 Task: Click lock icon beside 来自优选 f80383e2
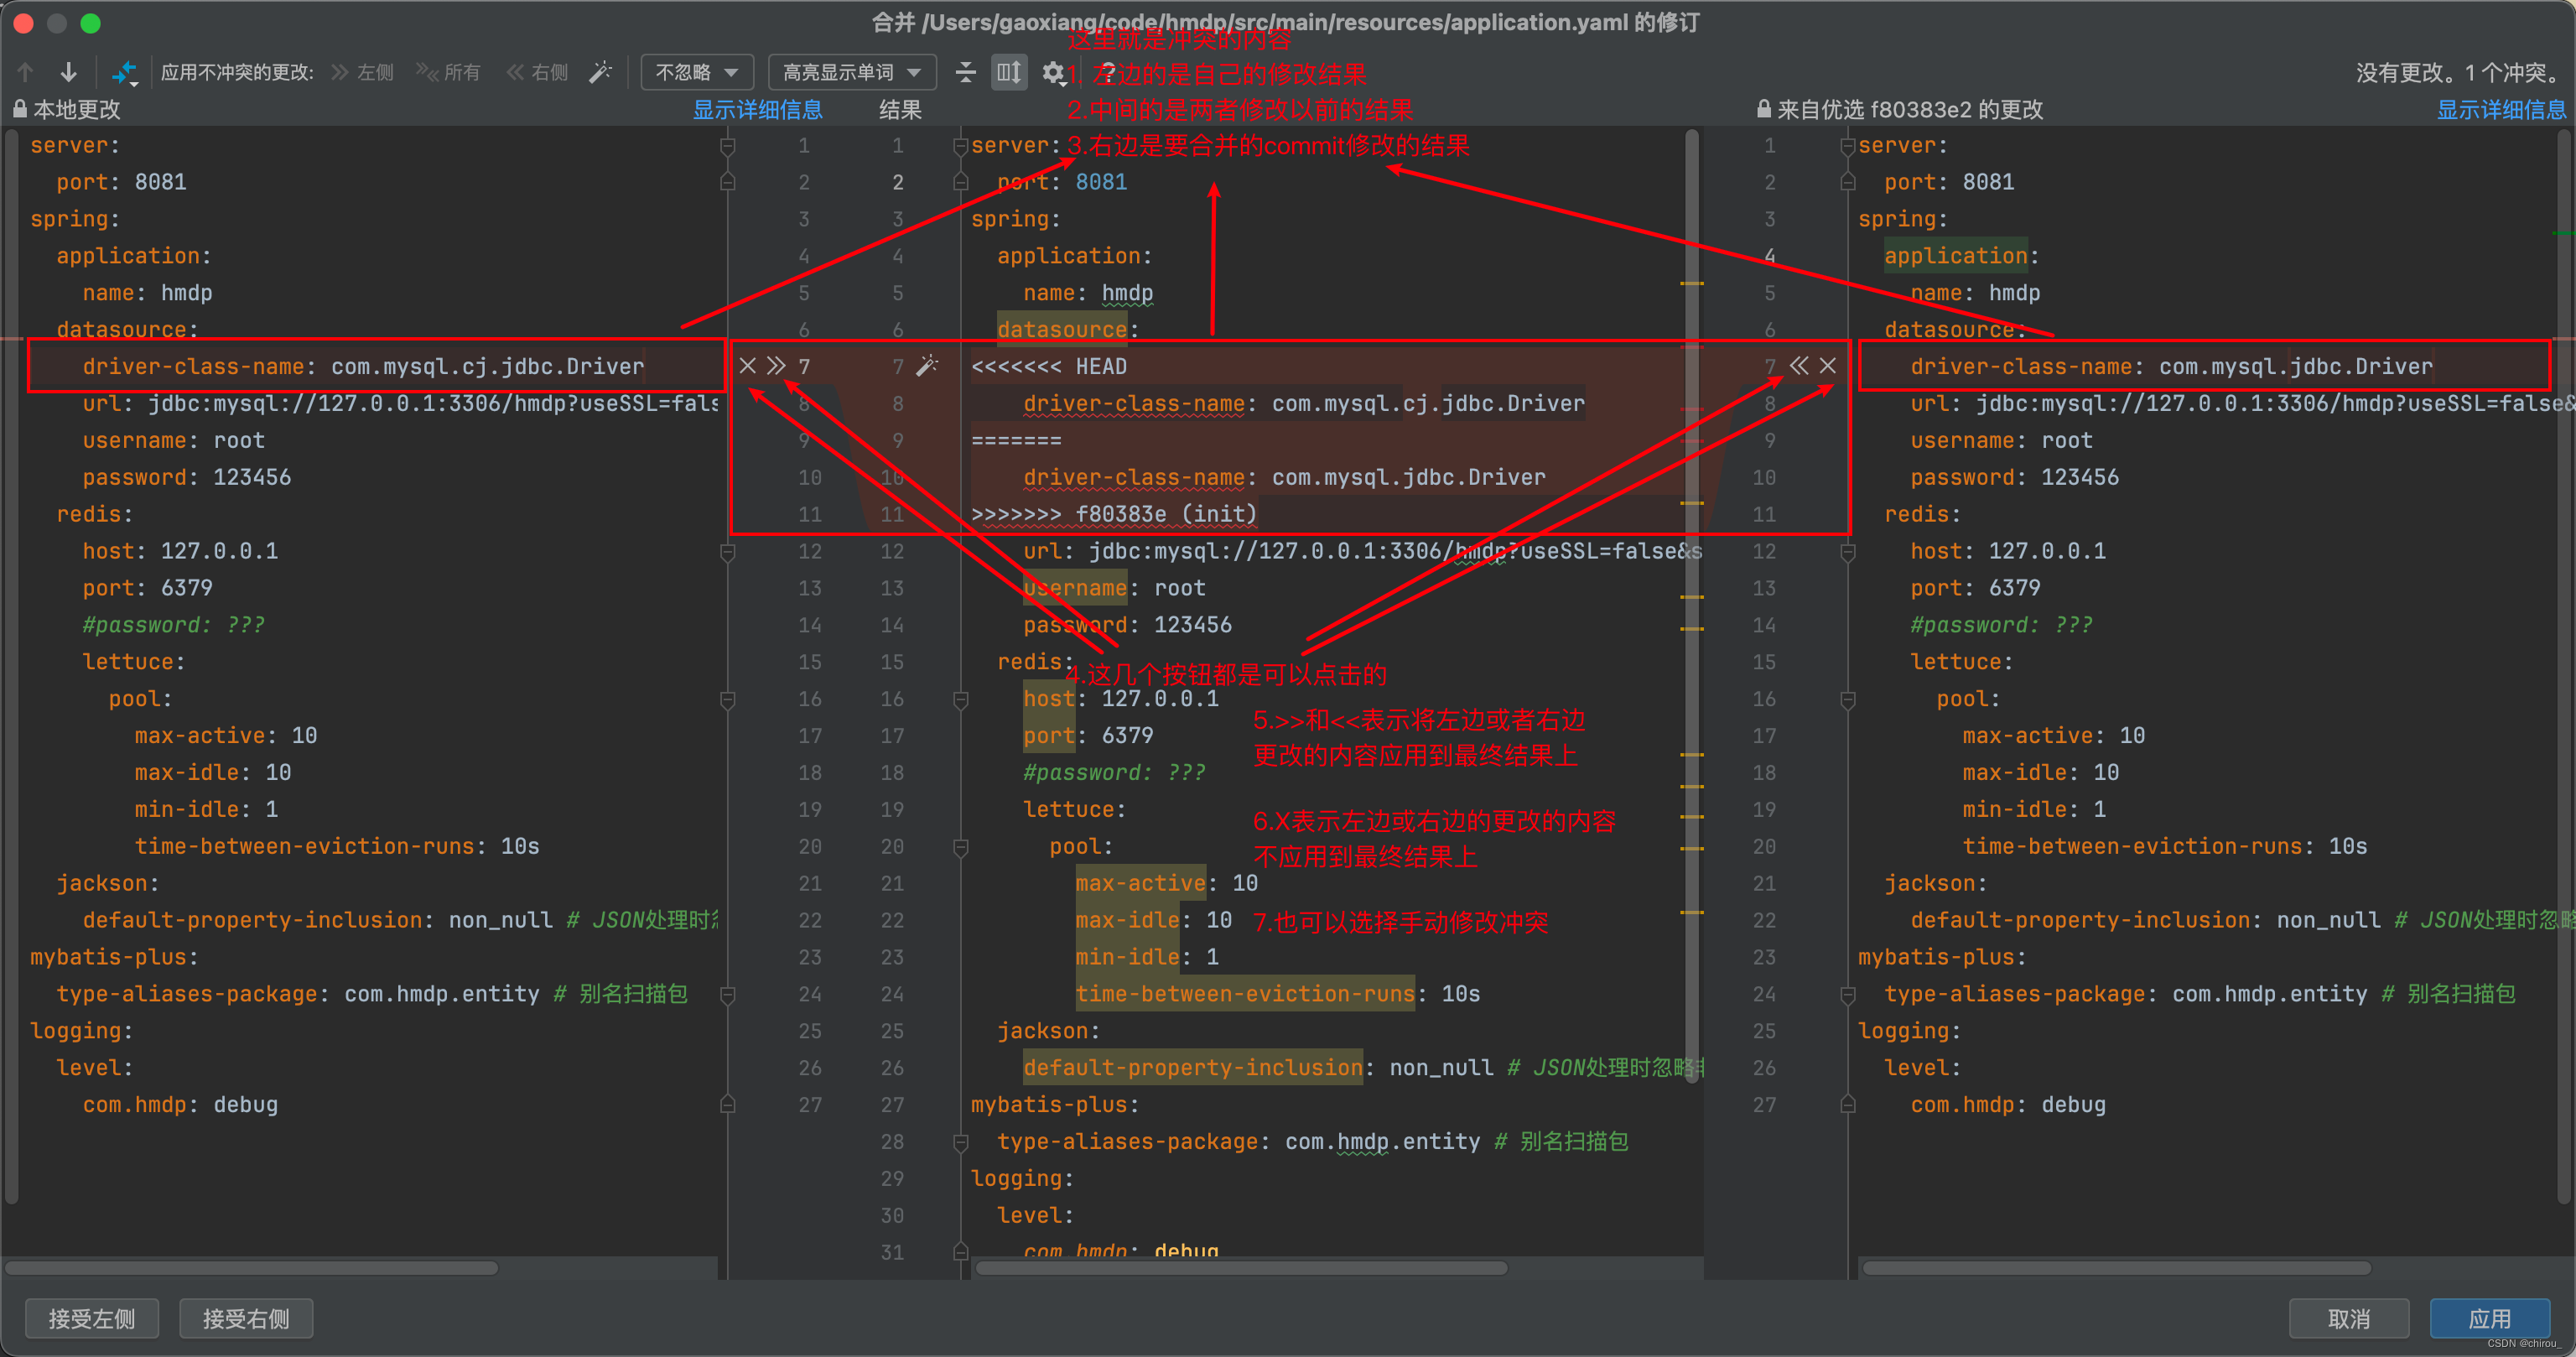pyautogui.click(x=1764, y=109)
